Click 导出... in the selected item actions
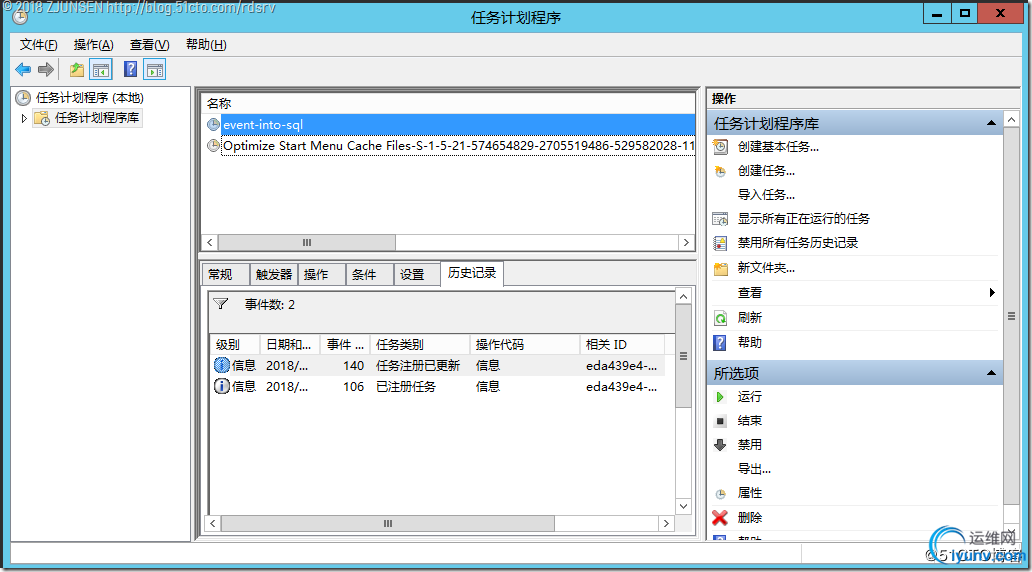This screenshot has height=572, width=1032. tap(754, 469)
